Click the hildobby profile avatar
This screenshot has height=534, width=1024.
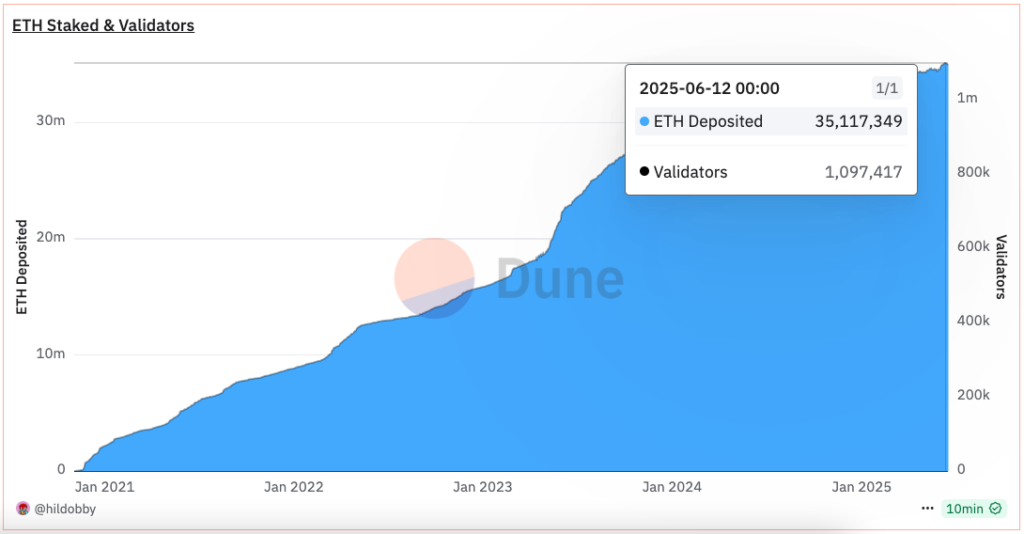click(23, 509)
